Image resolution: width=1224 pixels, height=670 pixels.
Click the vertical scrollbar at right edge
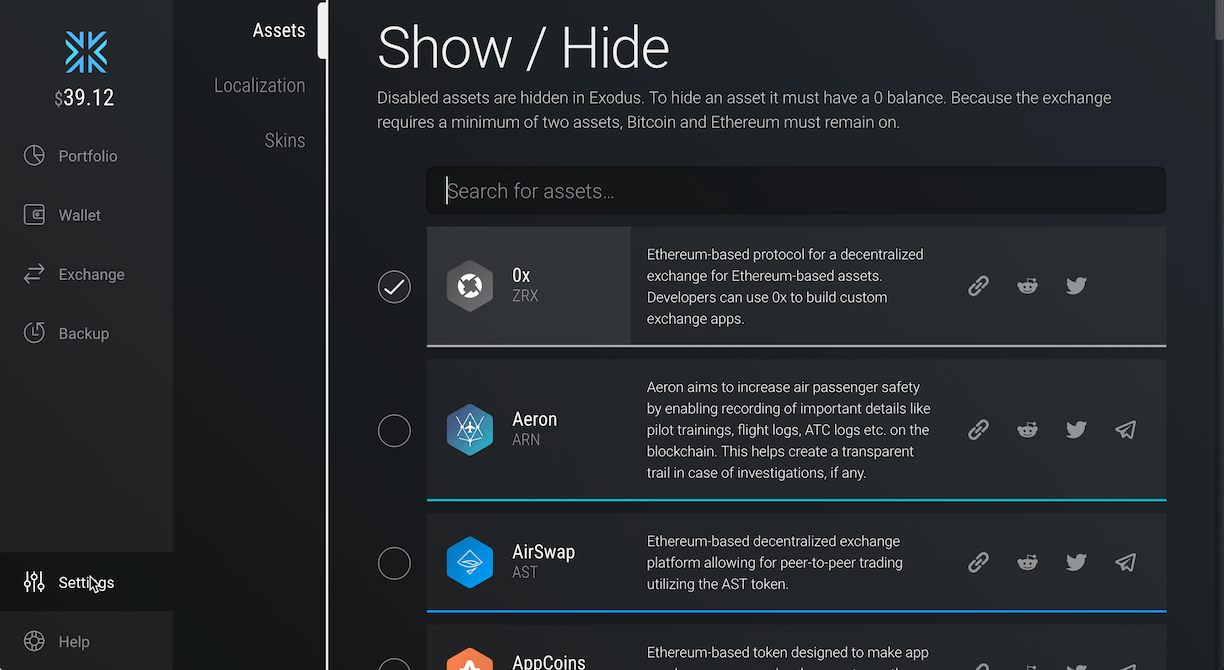[x=1218, y=20]
